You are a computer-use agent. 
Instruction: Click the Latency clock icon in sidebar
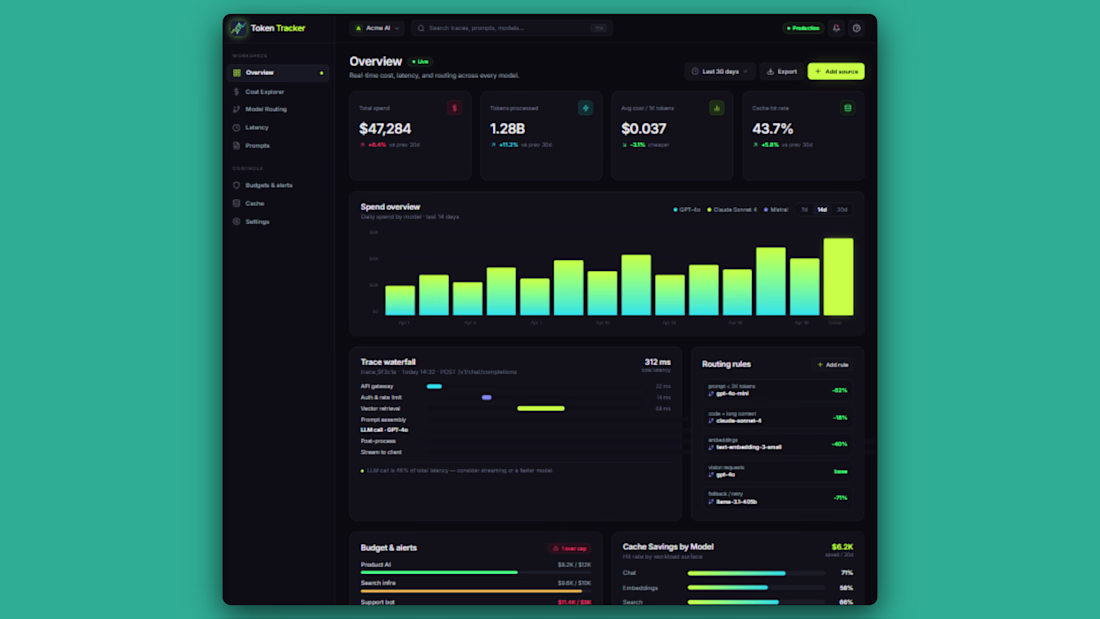pos(236,127)
